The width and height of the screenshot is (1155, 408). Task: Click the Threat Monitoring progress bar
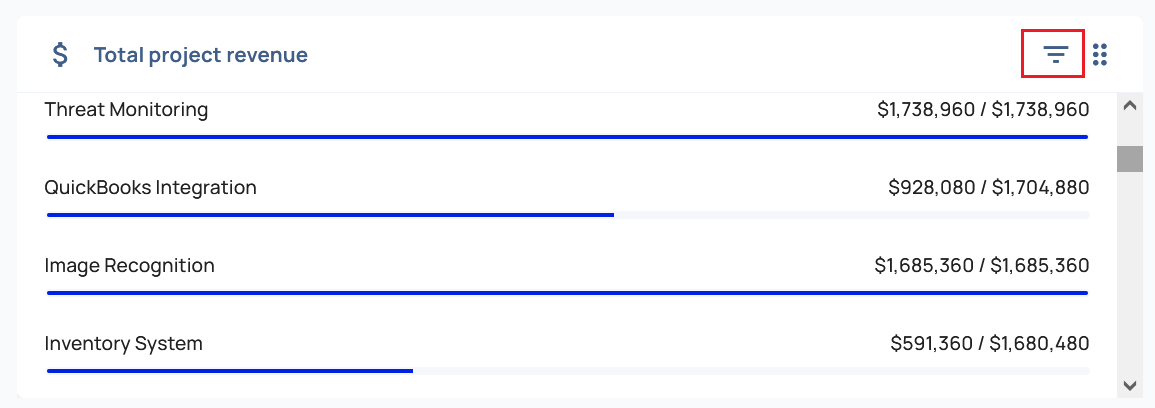567,136
